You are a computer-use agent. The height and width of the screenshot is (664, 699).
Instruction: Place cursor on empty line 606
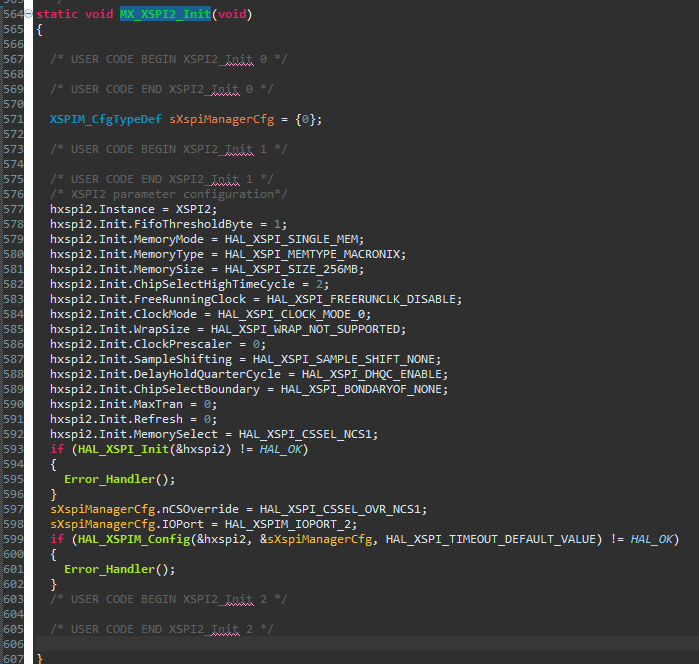[x=366, y=644]
